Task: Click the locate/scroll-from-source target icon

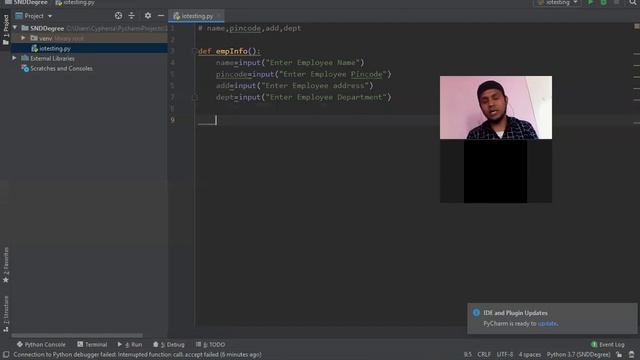Action: point(118,16)
